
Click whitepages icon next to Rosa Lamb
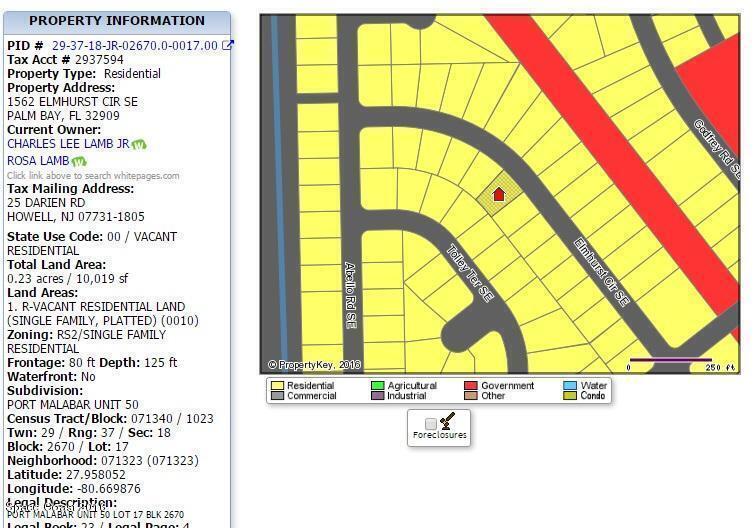(x=79, y=161)
